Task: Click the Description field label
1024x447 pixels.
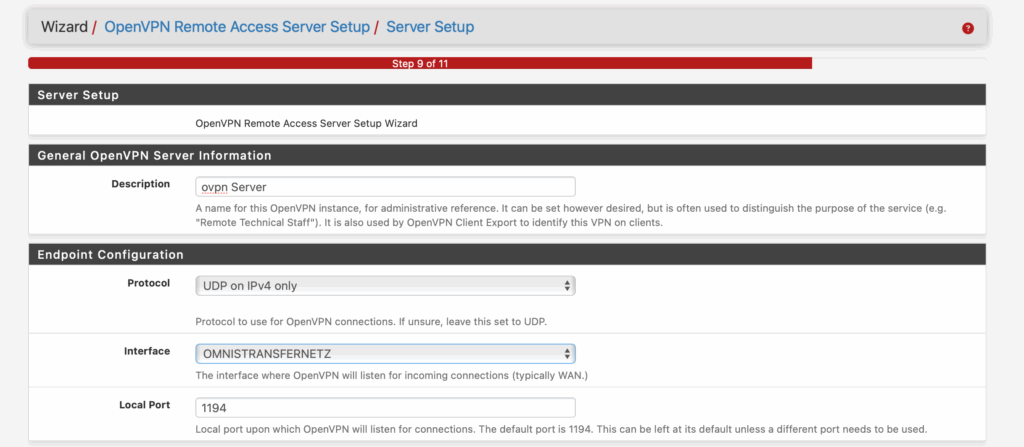Action: pos(141,184)
